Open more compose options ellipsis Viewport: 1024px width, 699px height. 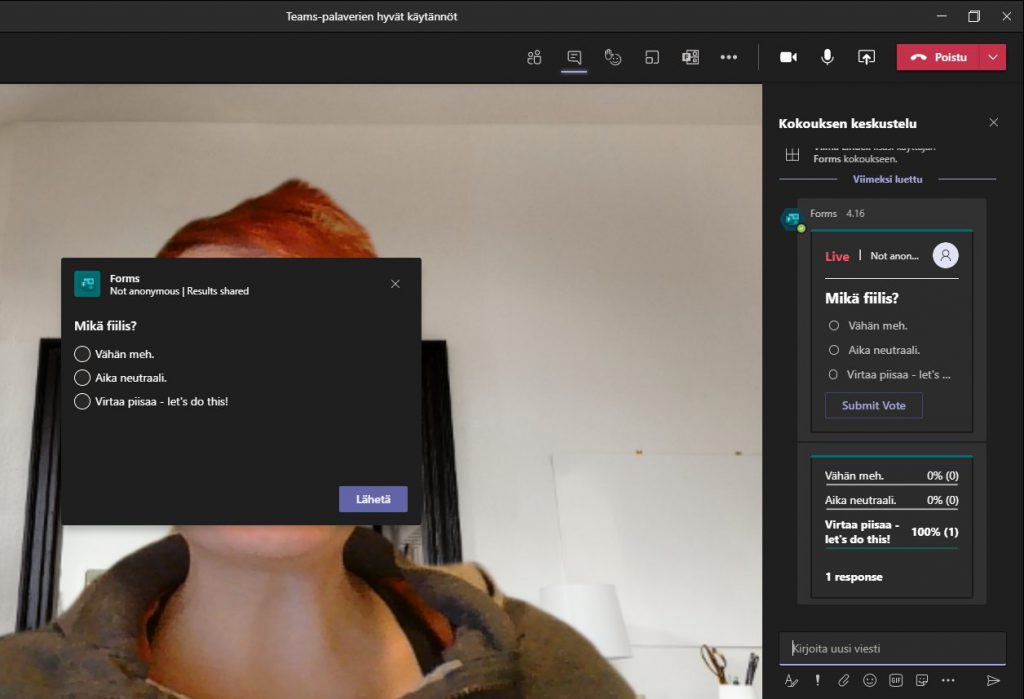(948, 681)
